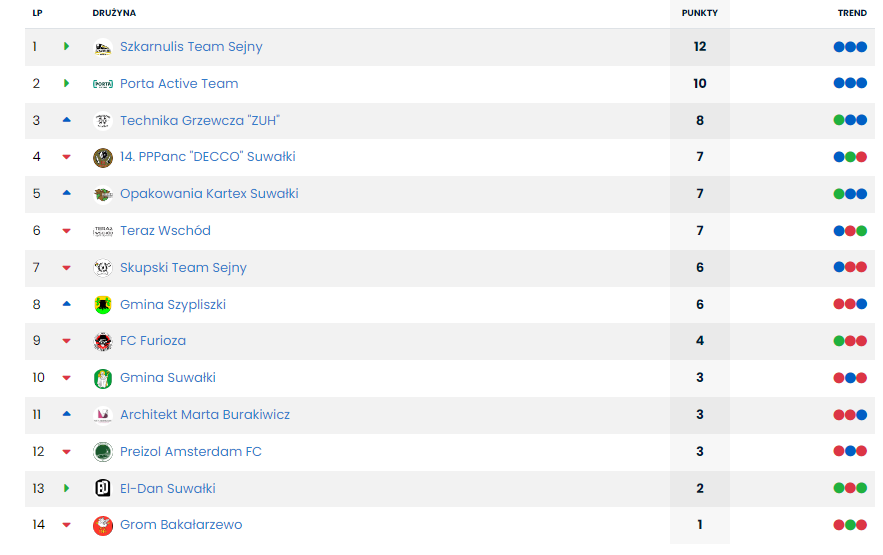This screenshot has height=555, width=883.
Task: Click trend dots for Szkarnulis Team Sejny
Action: click(850, 47)
